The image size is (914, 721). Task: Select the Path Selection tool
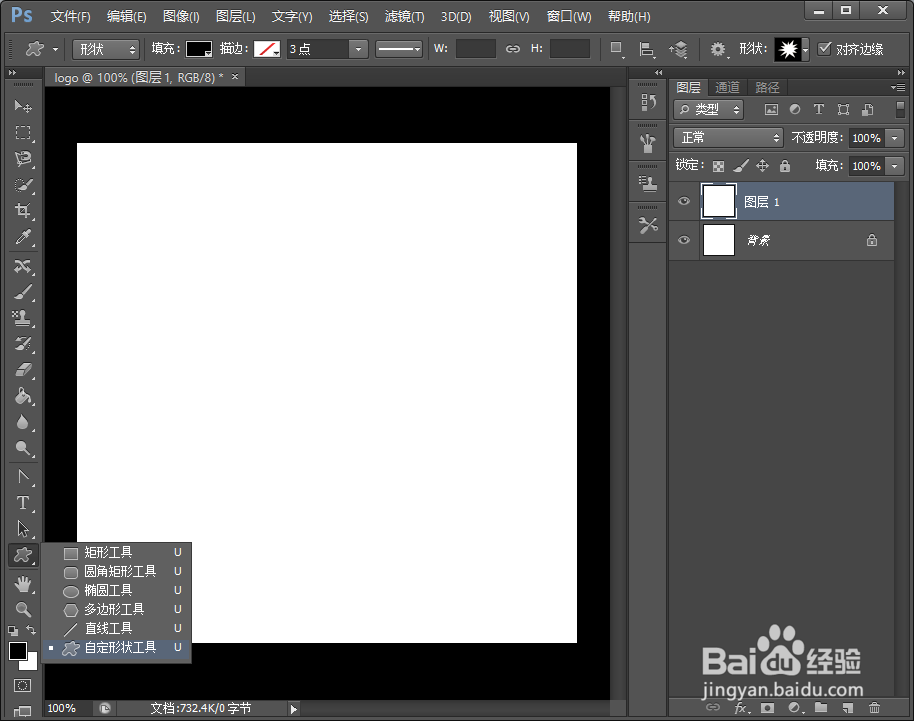[x=23, y=529]
